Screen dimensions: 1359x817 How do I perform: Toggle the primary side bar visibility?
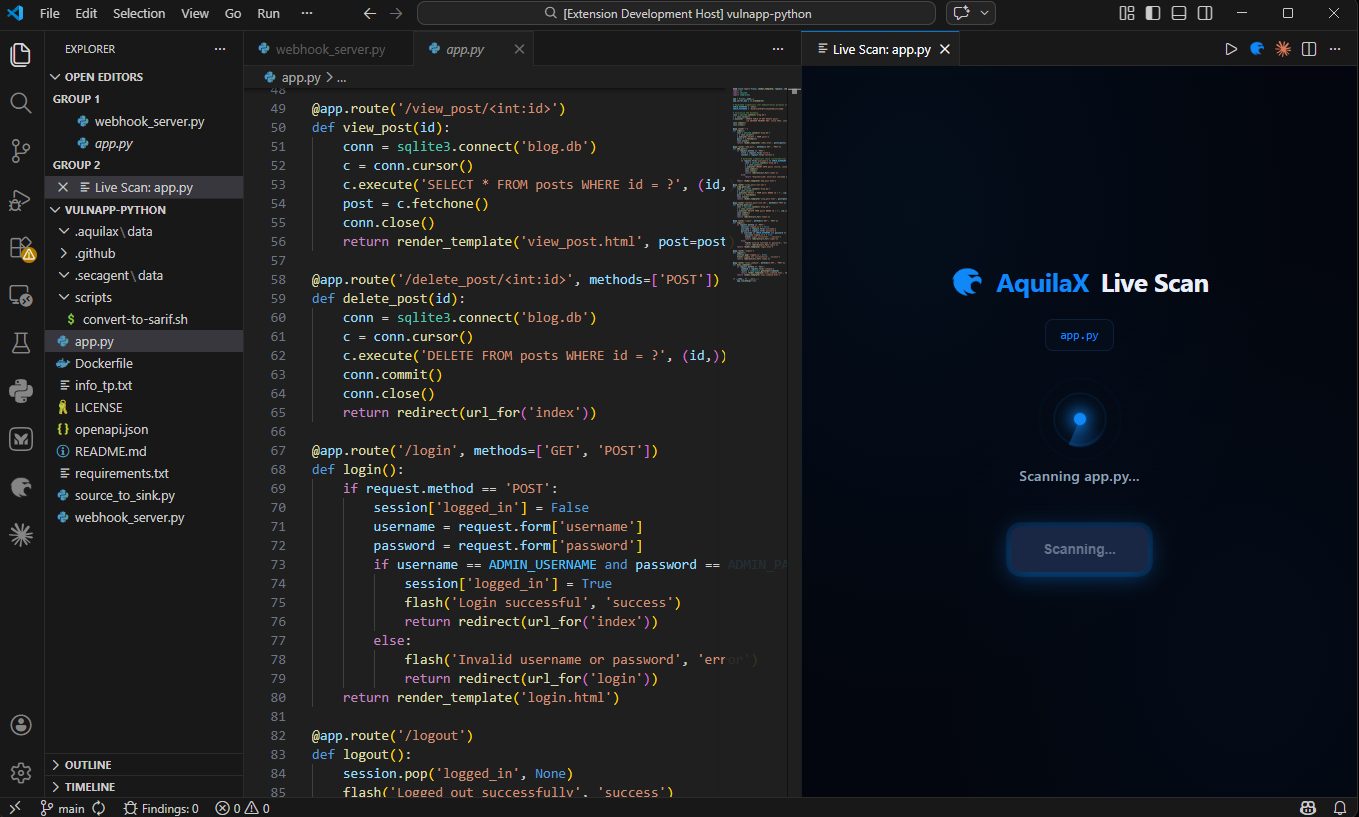[x=1153, y=13]
